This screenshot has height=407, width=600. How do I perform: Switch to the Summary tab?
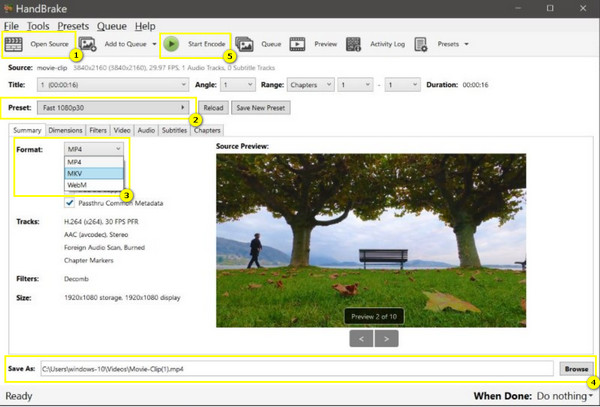coord(27,130)
